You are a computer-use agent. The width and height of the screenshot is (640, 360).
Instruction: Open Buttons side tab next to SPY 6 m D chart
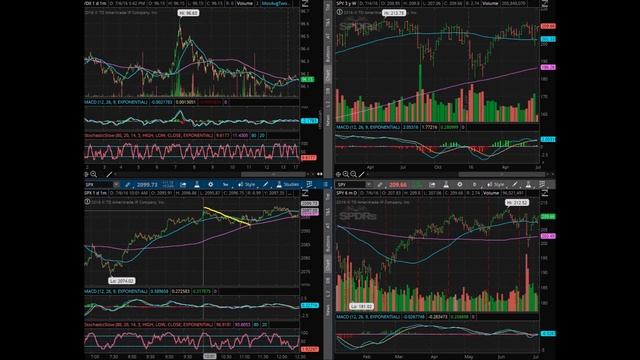click(x=328, y=243)
